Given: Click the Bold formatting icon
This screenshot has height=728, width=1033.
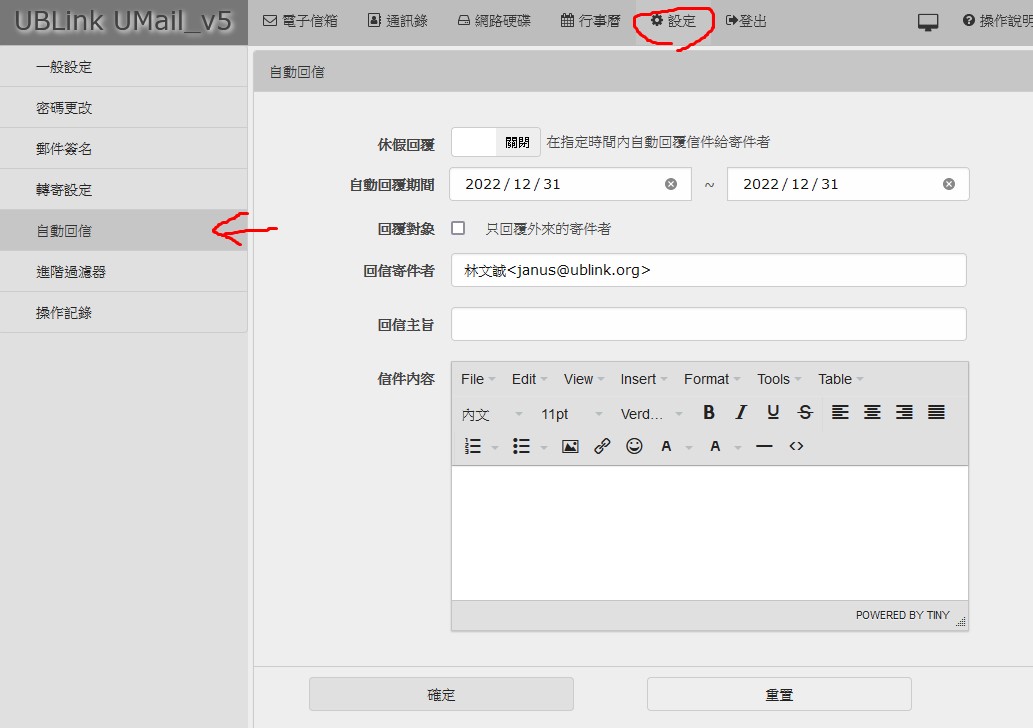Looking at the screenshot, I should (709, 412).
